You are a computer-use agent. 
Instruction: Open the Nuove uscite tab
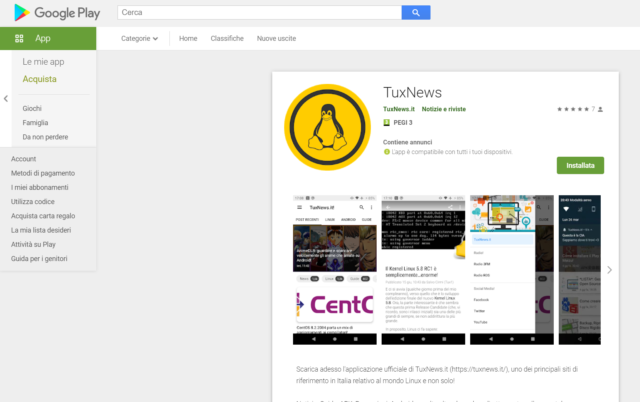tap(276, 38)
